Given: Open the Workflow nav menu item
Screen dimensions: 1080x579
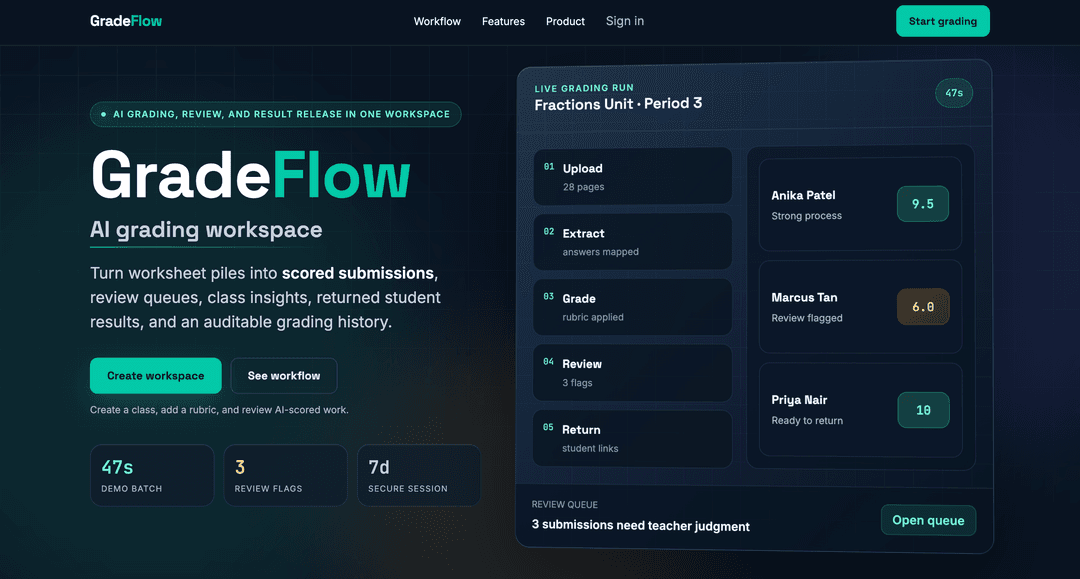Looking at the screenshot, I should coord(437,21).
